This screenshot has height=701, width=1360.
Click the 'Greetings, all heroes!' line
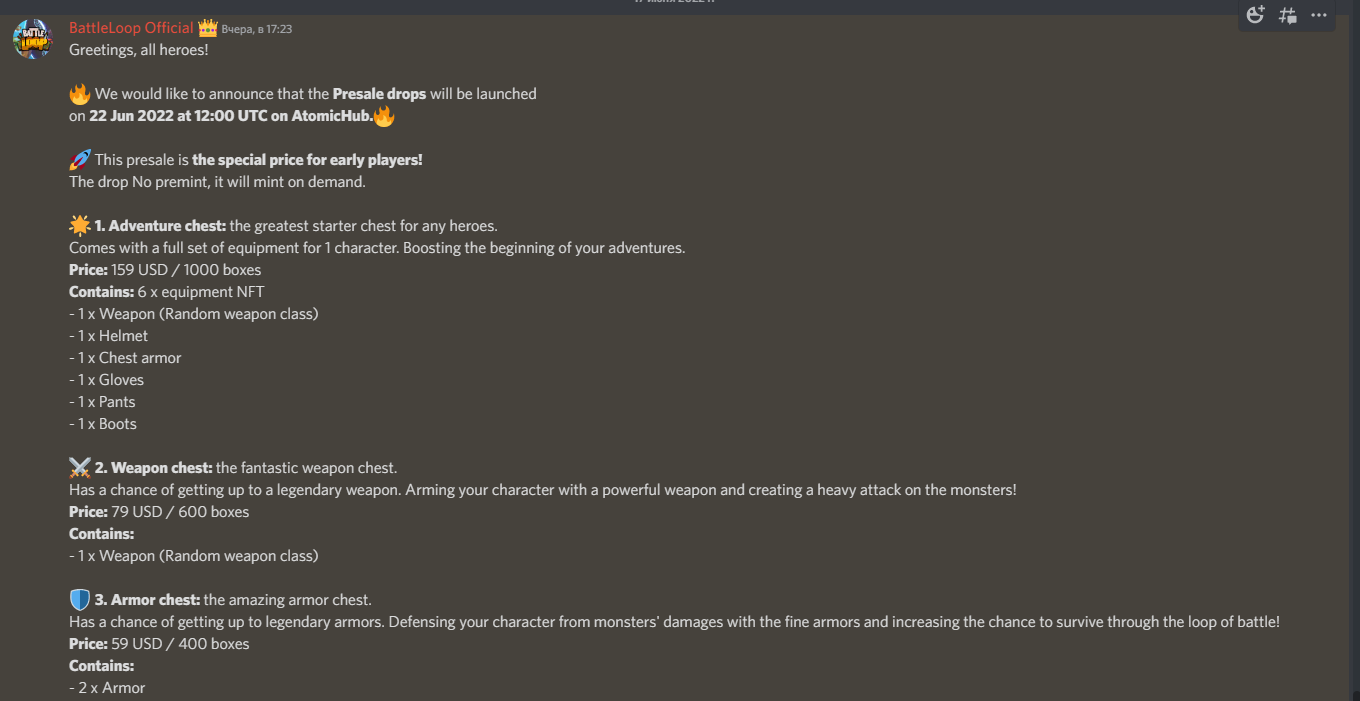pos(139,50)
